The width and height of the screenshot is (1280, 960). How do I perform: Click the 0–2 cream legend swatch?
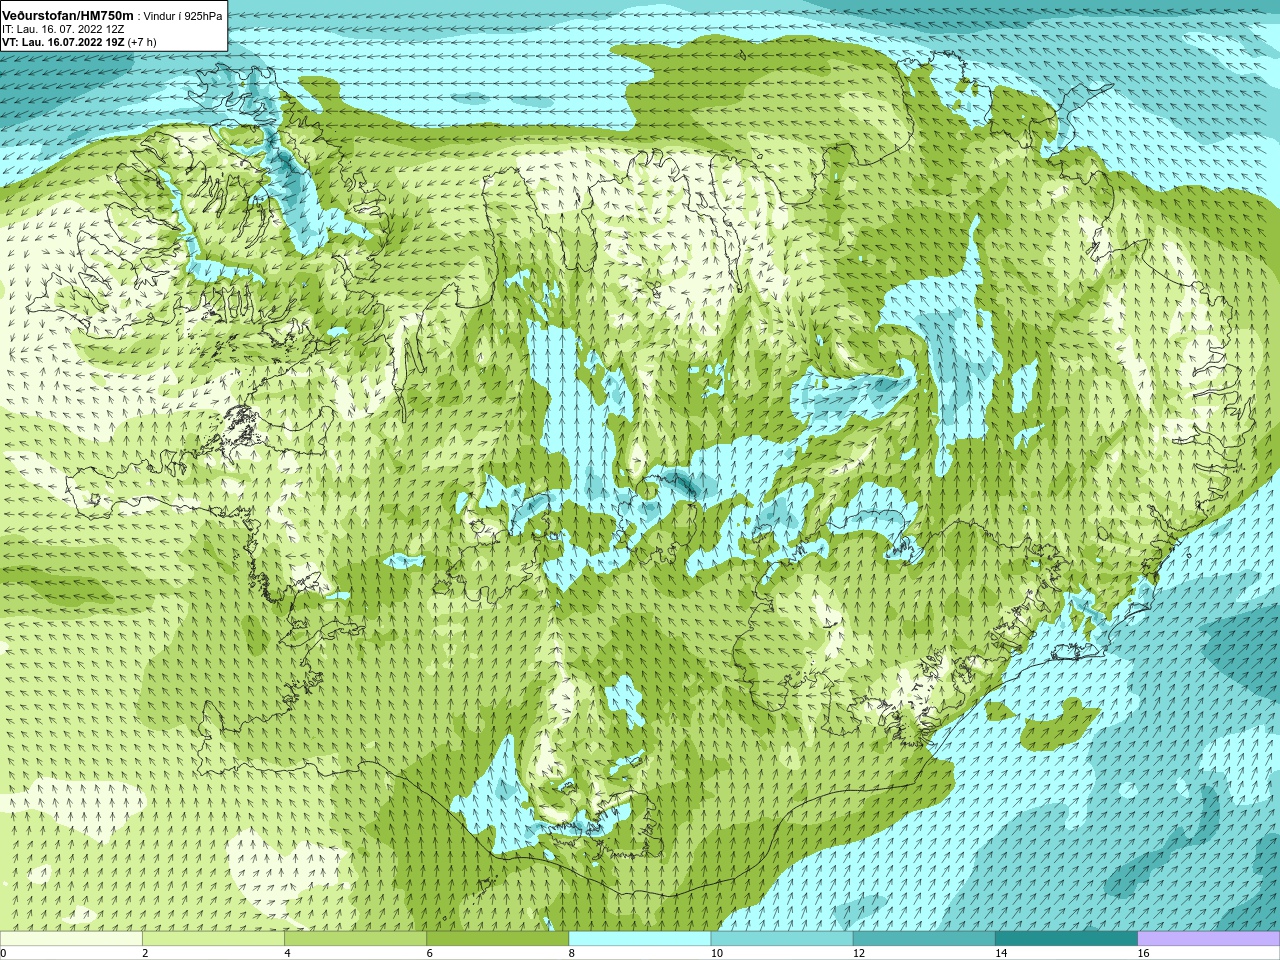[71, 939]
